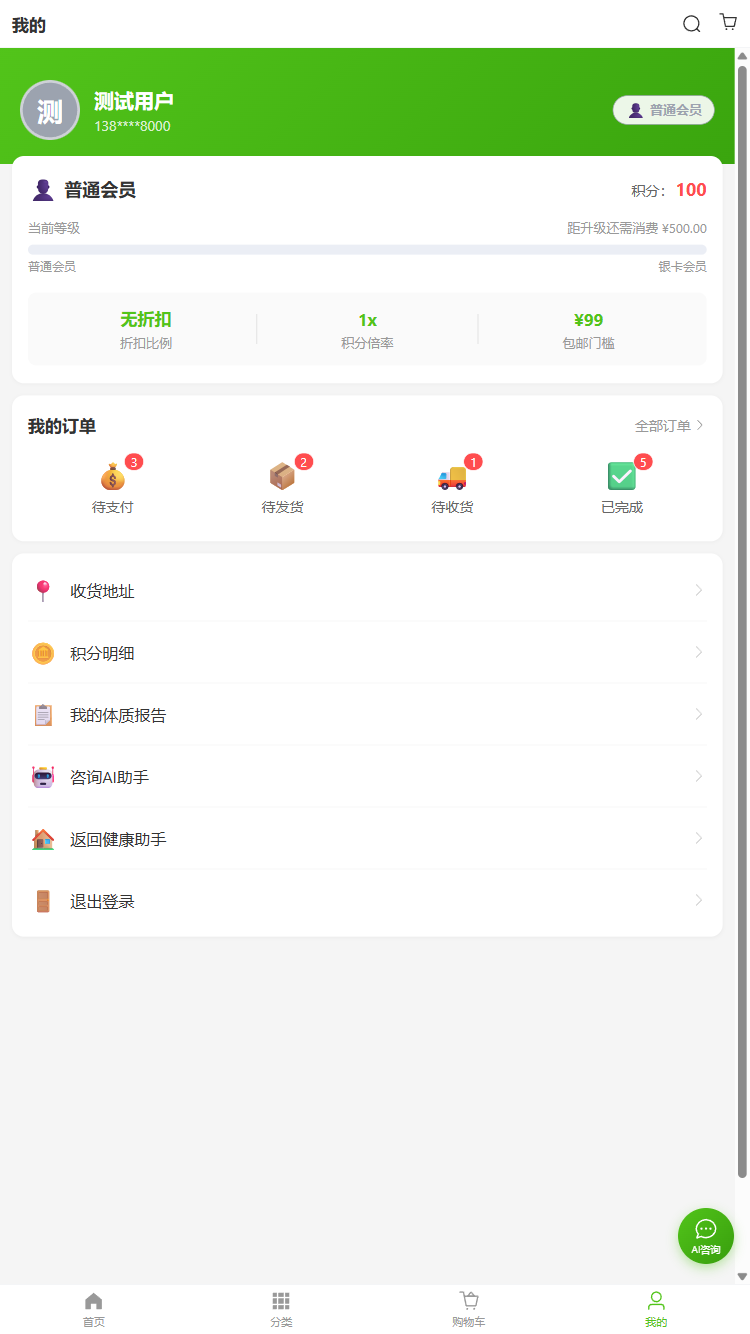Switch to 首页 tab
Viewport: 750px width, 1334px height.
(93, 1308)
